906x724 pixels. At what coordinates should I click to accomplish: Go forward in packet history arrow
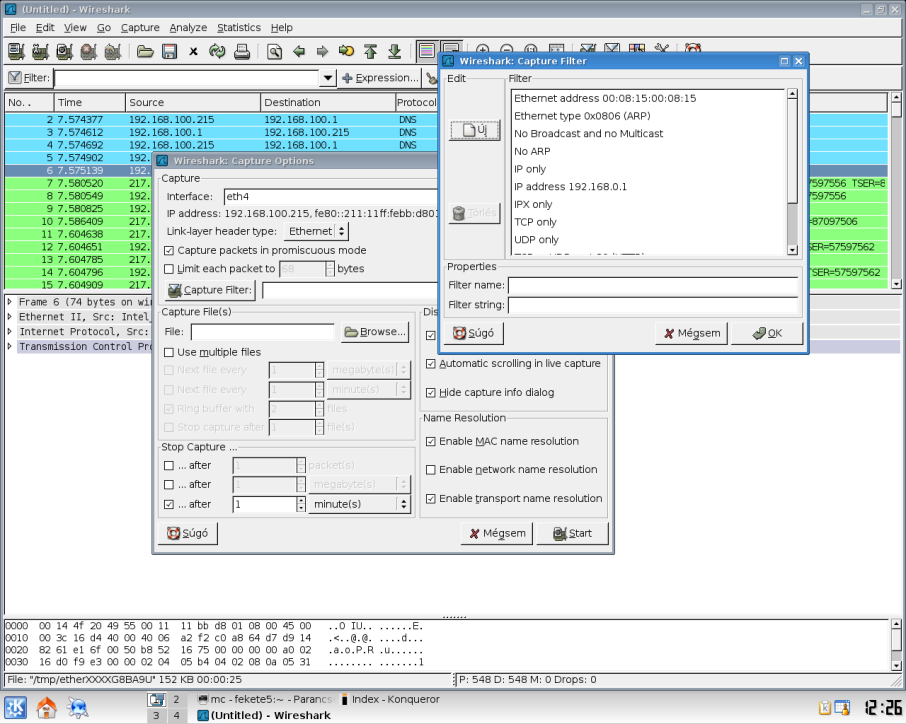[322, 51]
